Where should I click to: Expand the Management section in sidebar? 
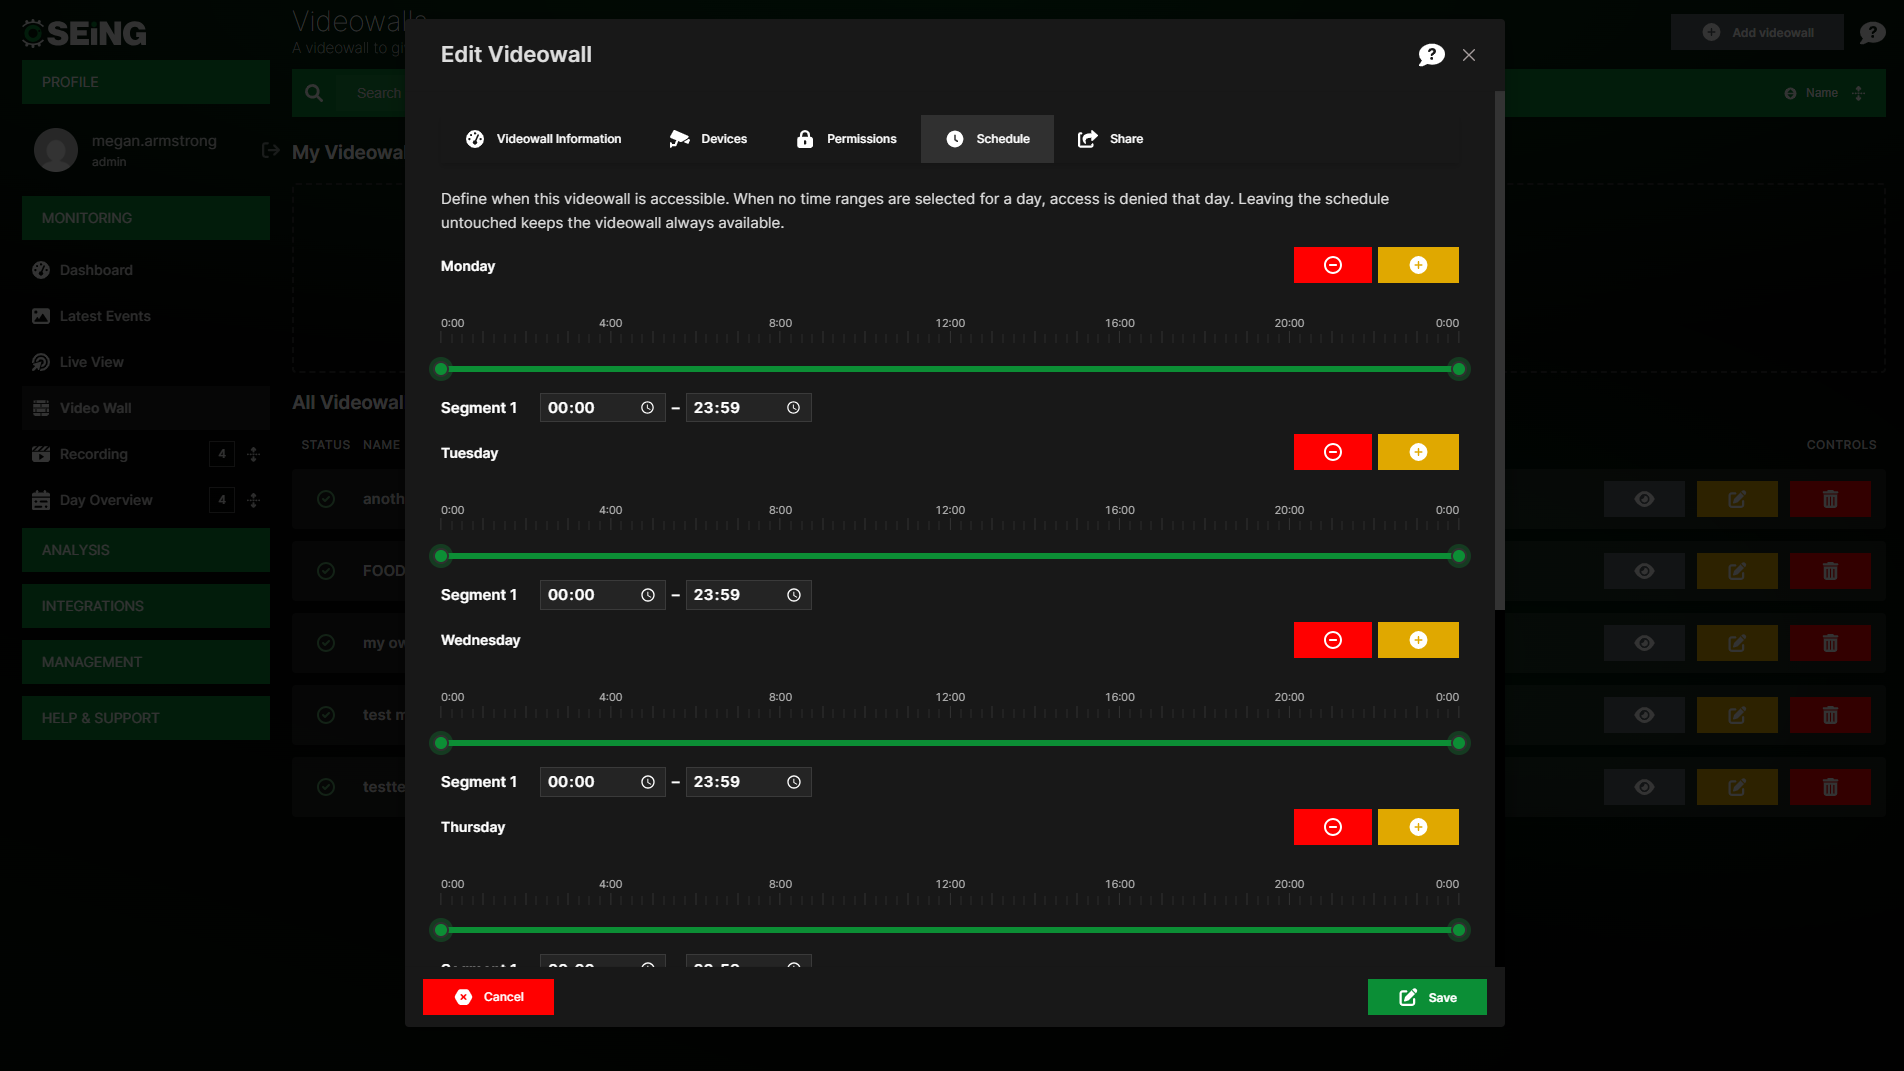(x=146, y=662)
